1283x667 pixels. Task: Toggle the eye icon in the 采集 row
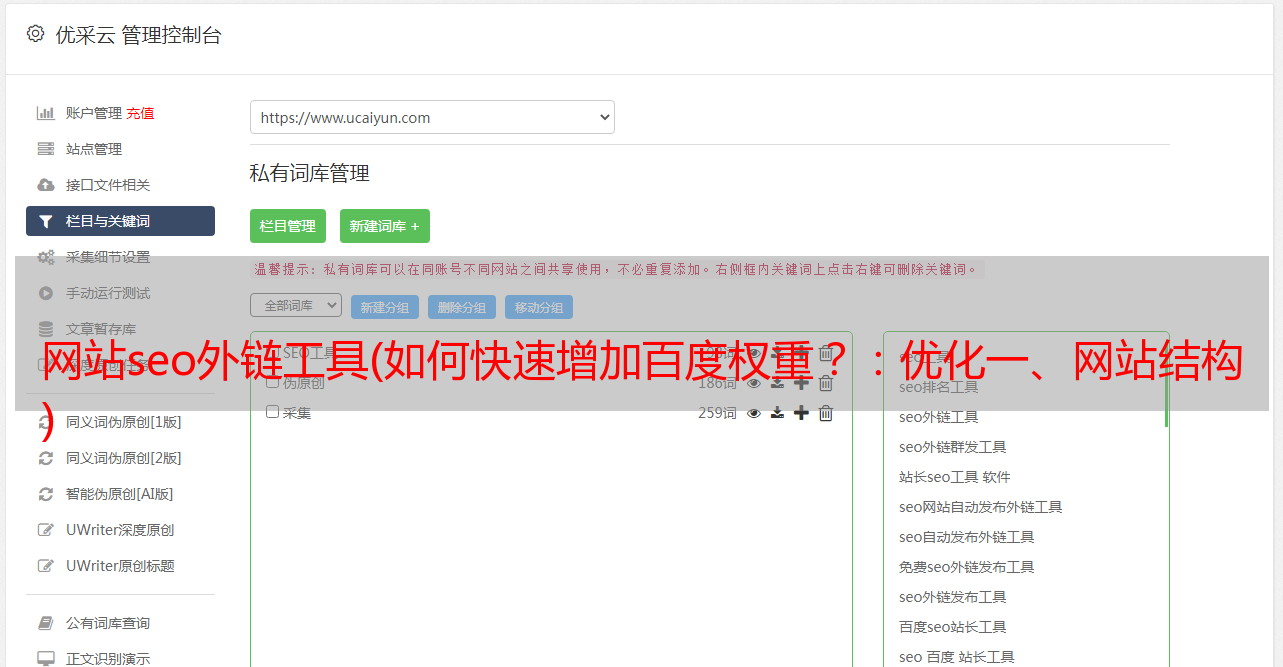(754, 413)
